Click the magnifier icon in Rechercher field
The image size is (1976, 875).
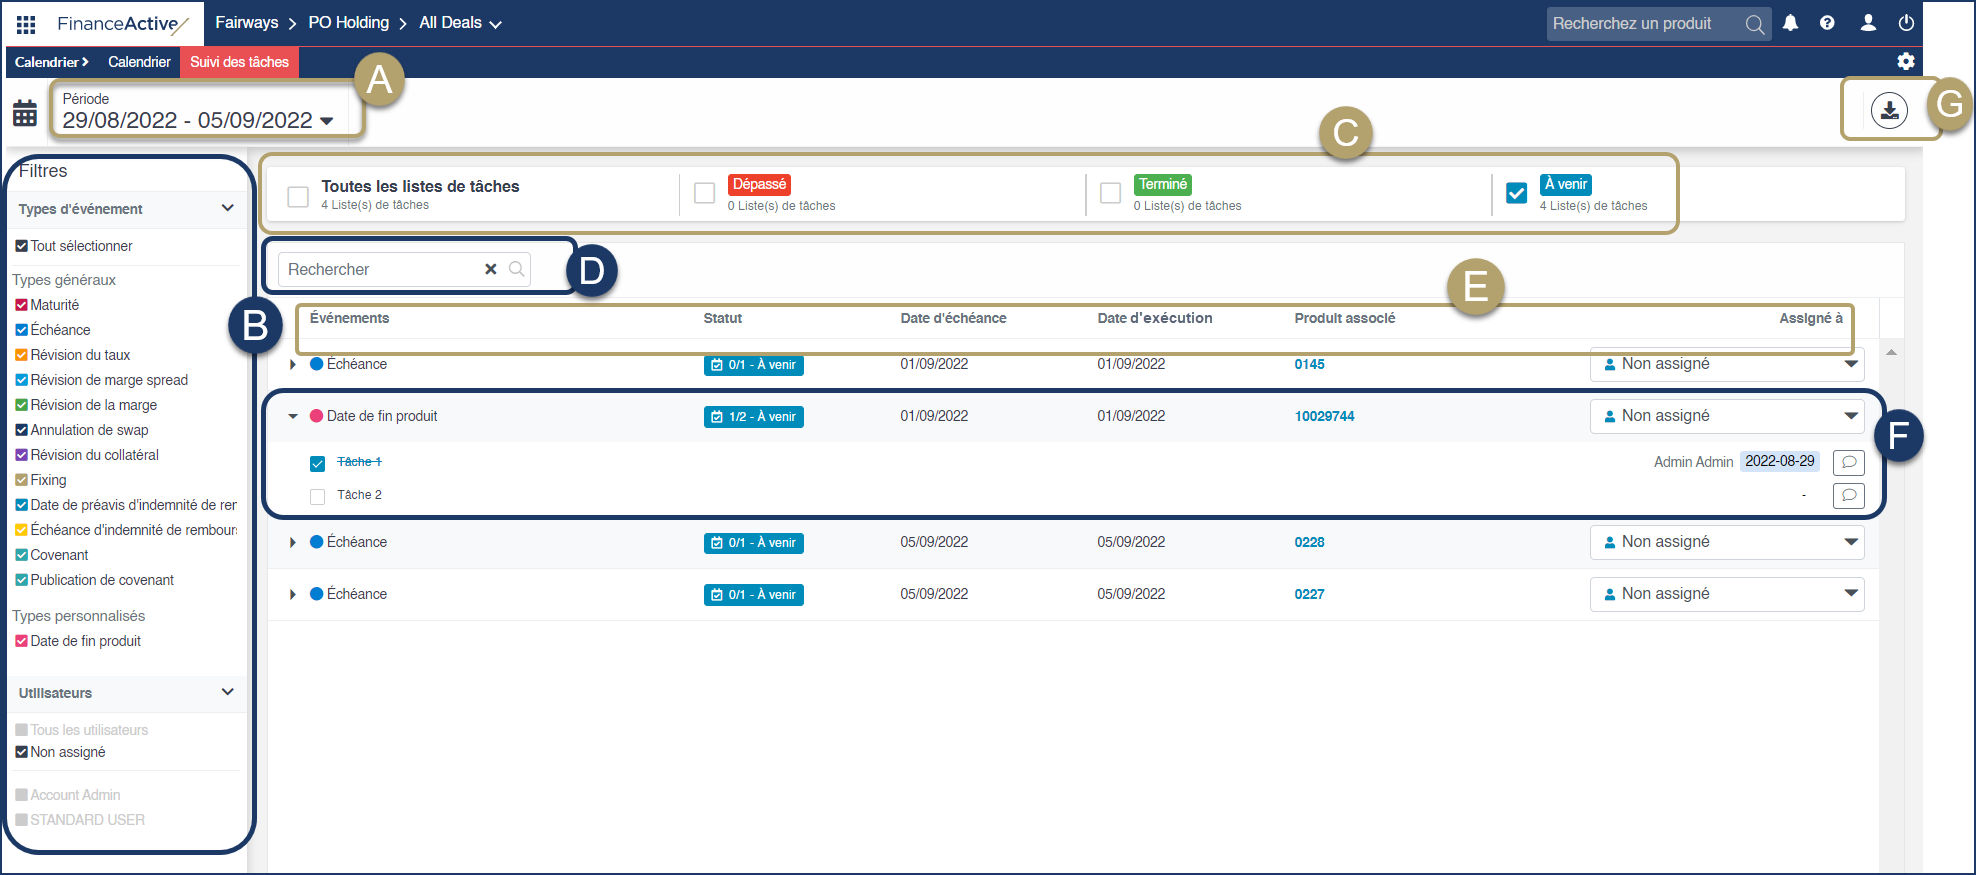pos(516,269)
